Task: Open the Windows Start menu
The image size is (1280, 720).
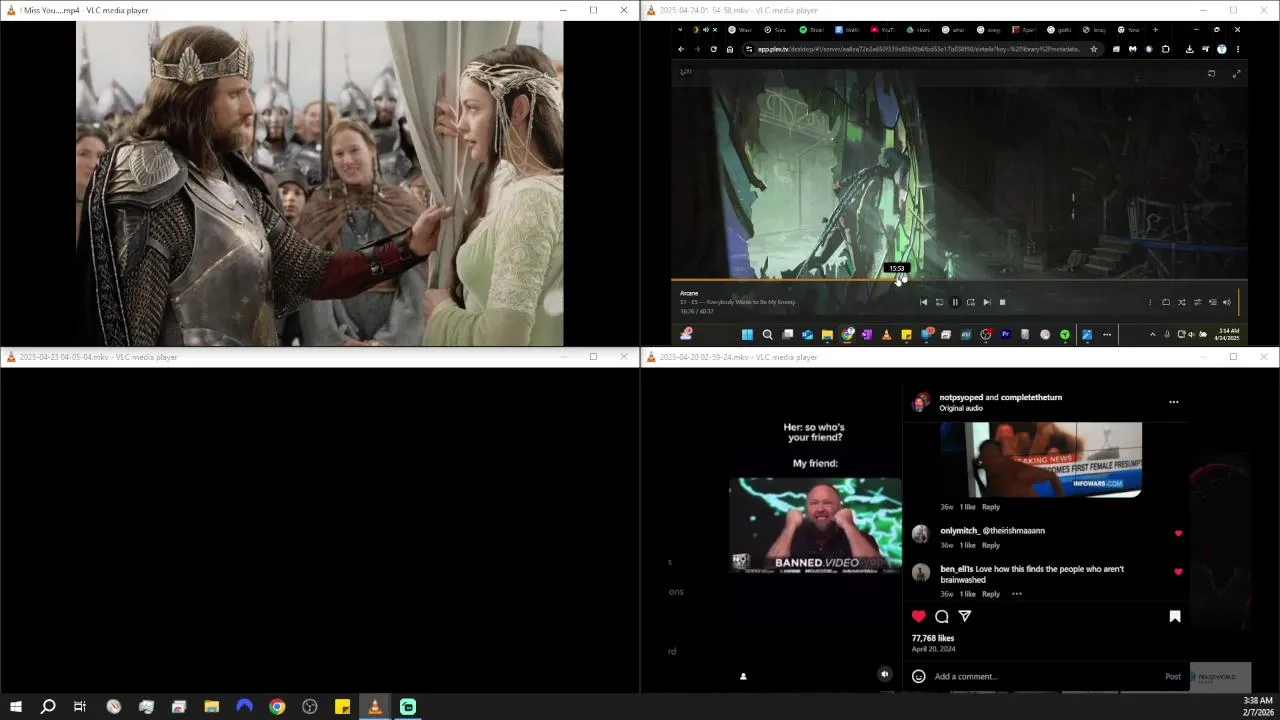Action: click(15, 707)
